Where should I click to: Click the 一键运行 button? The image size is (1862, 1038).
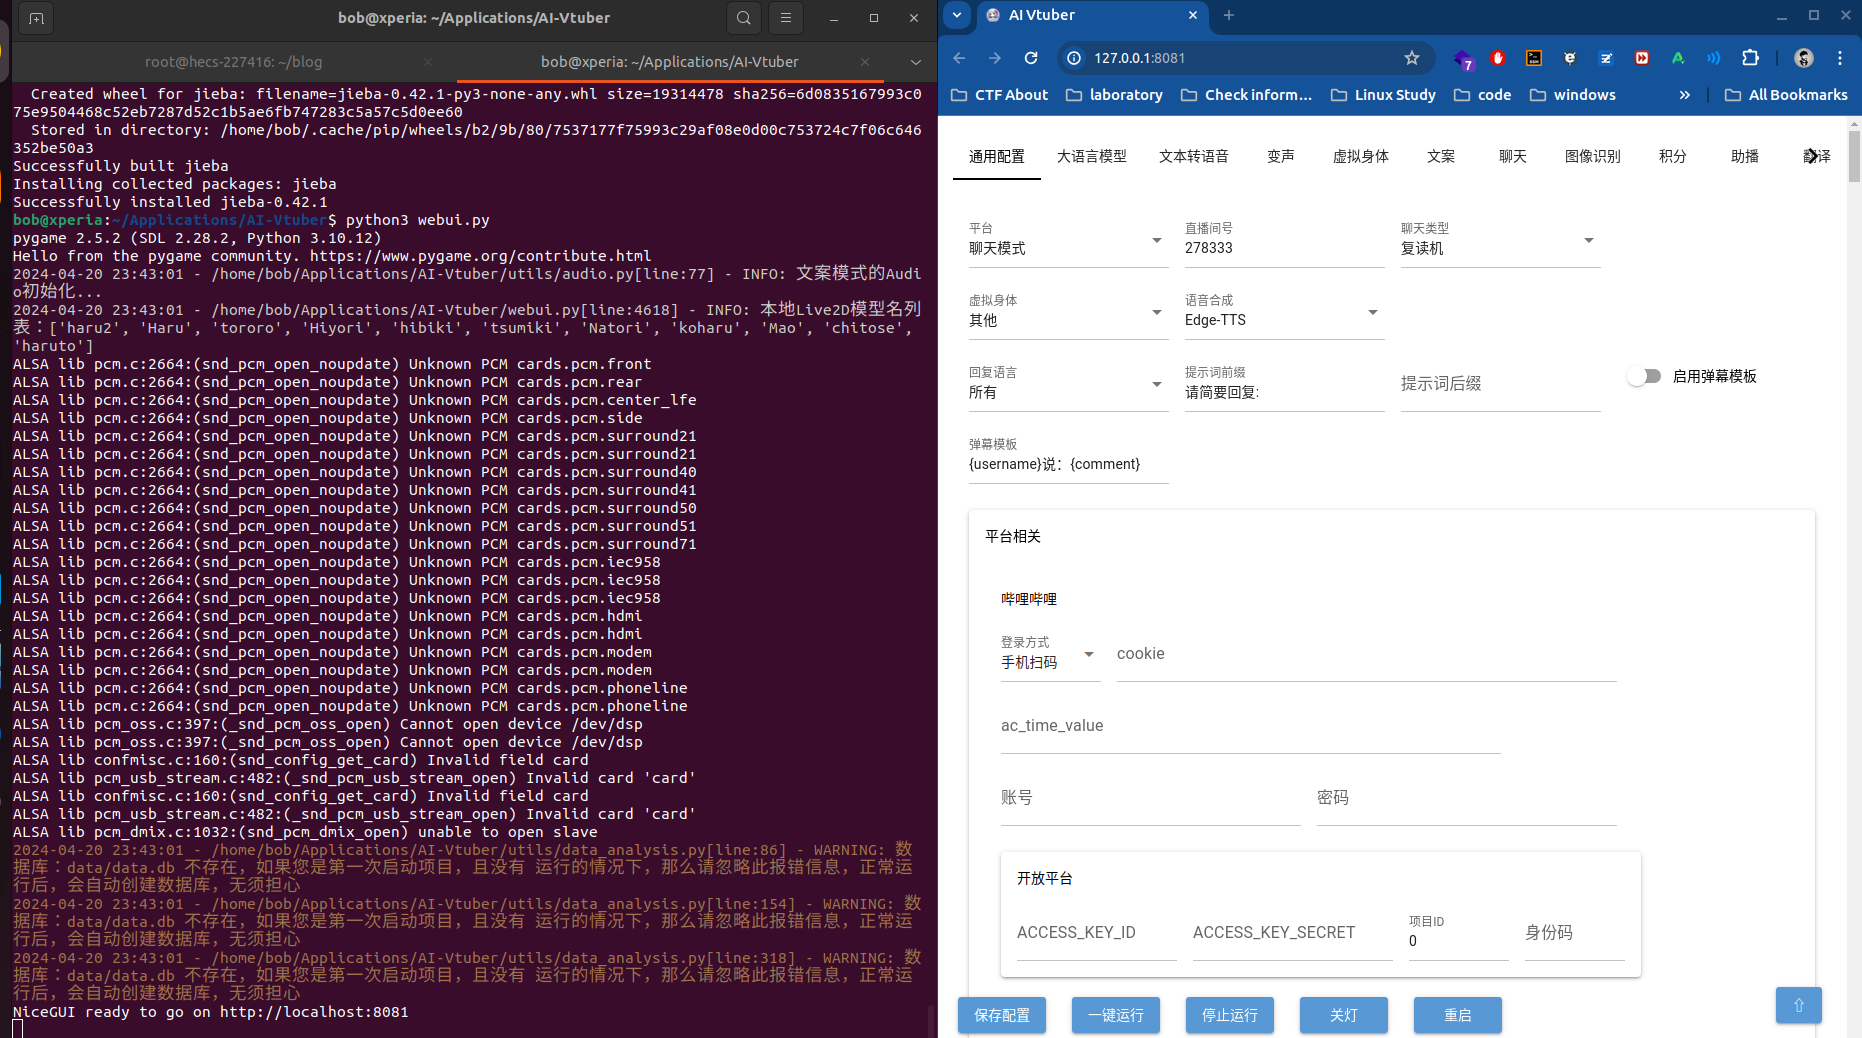[x=1115, y=1015]
